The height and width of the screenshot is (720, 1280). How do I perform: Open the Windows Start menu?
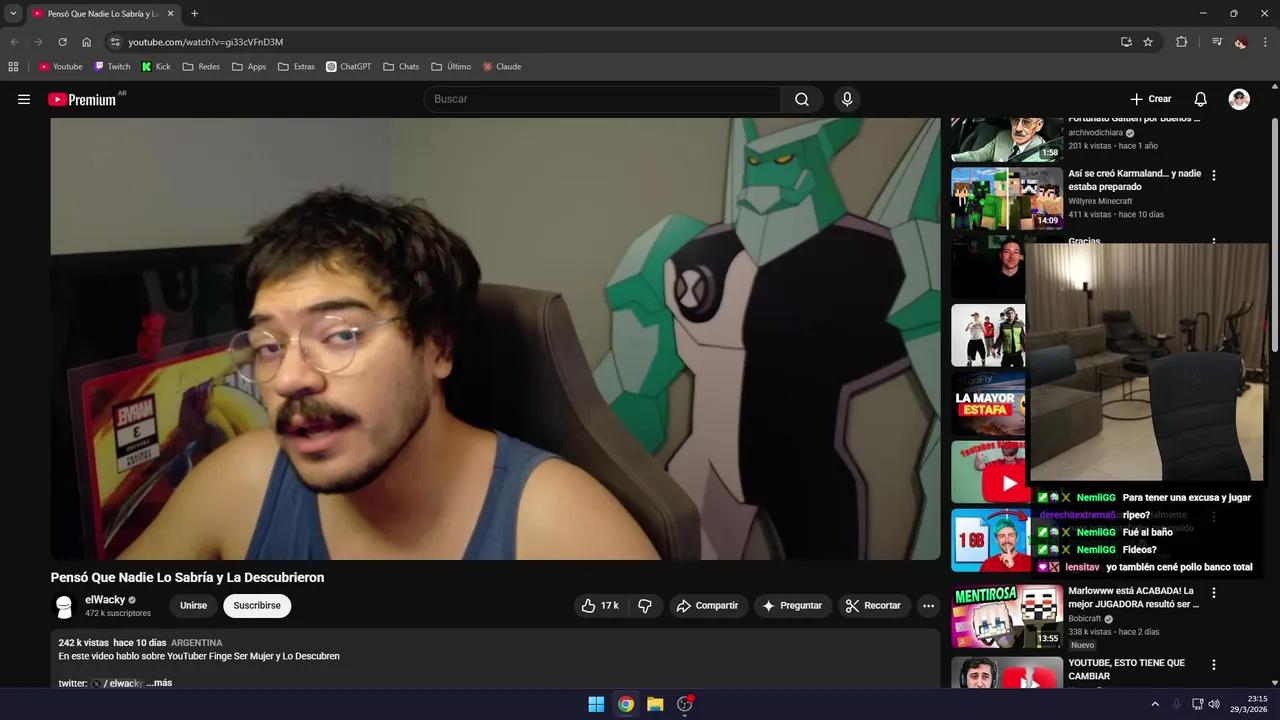click(596, 704)
